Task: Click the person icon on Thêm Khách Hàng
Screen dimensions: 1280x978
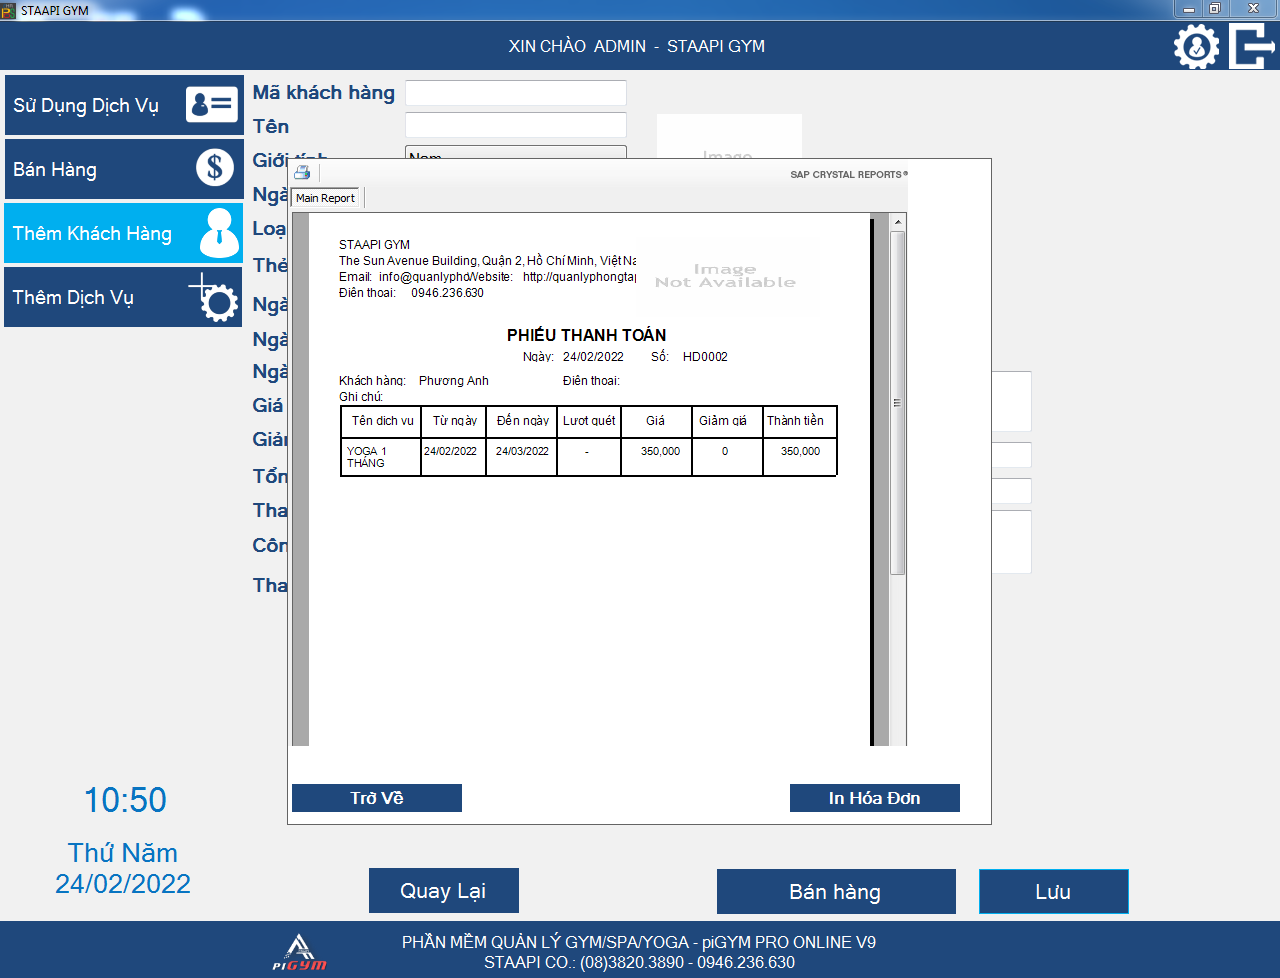Action: pyautogui.click(x=219, y=233)
